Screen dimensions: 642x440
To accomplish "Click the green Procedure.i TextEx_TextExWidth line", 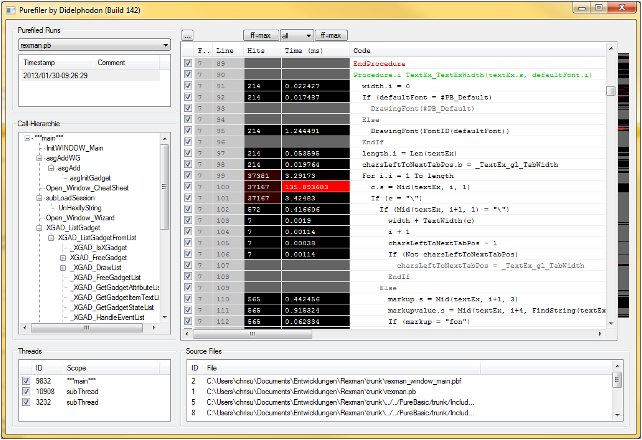I will pos(472,75).
